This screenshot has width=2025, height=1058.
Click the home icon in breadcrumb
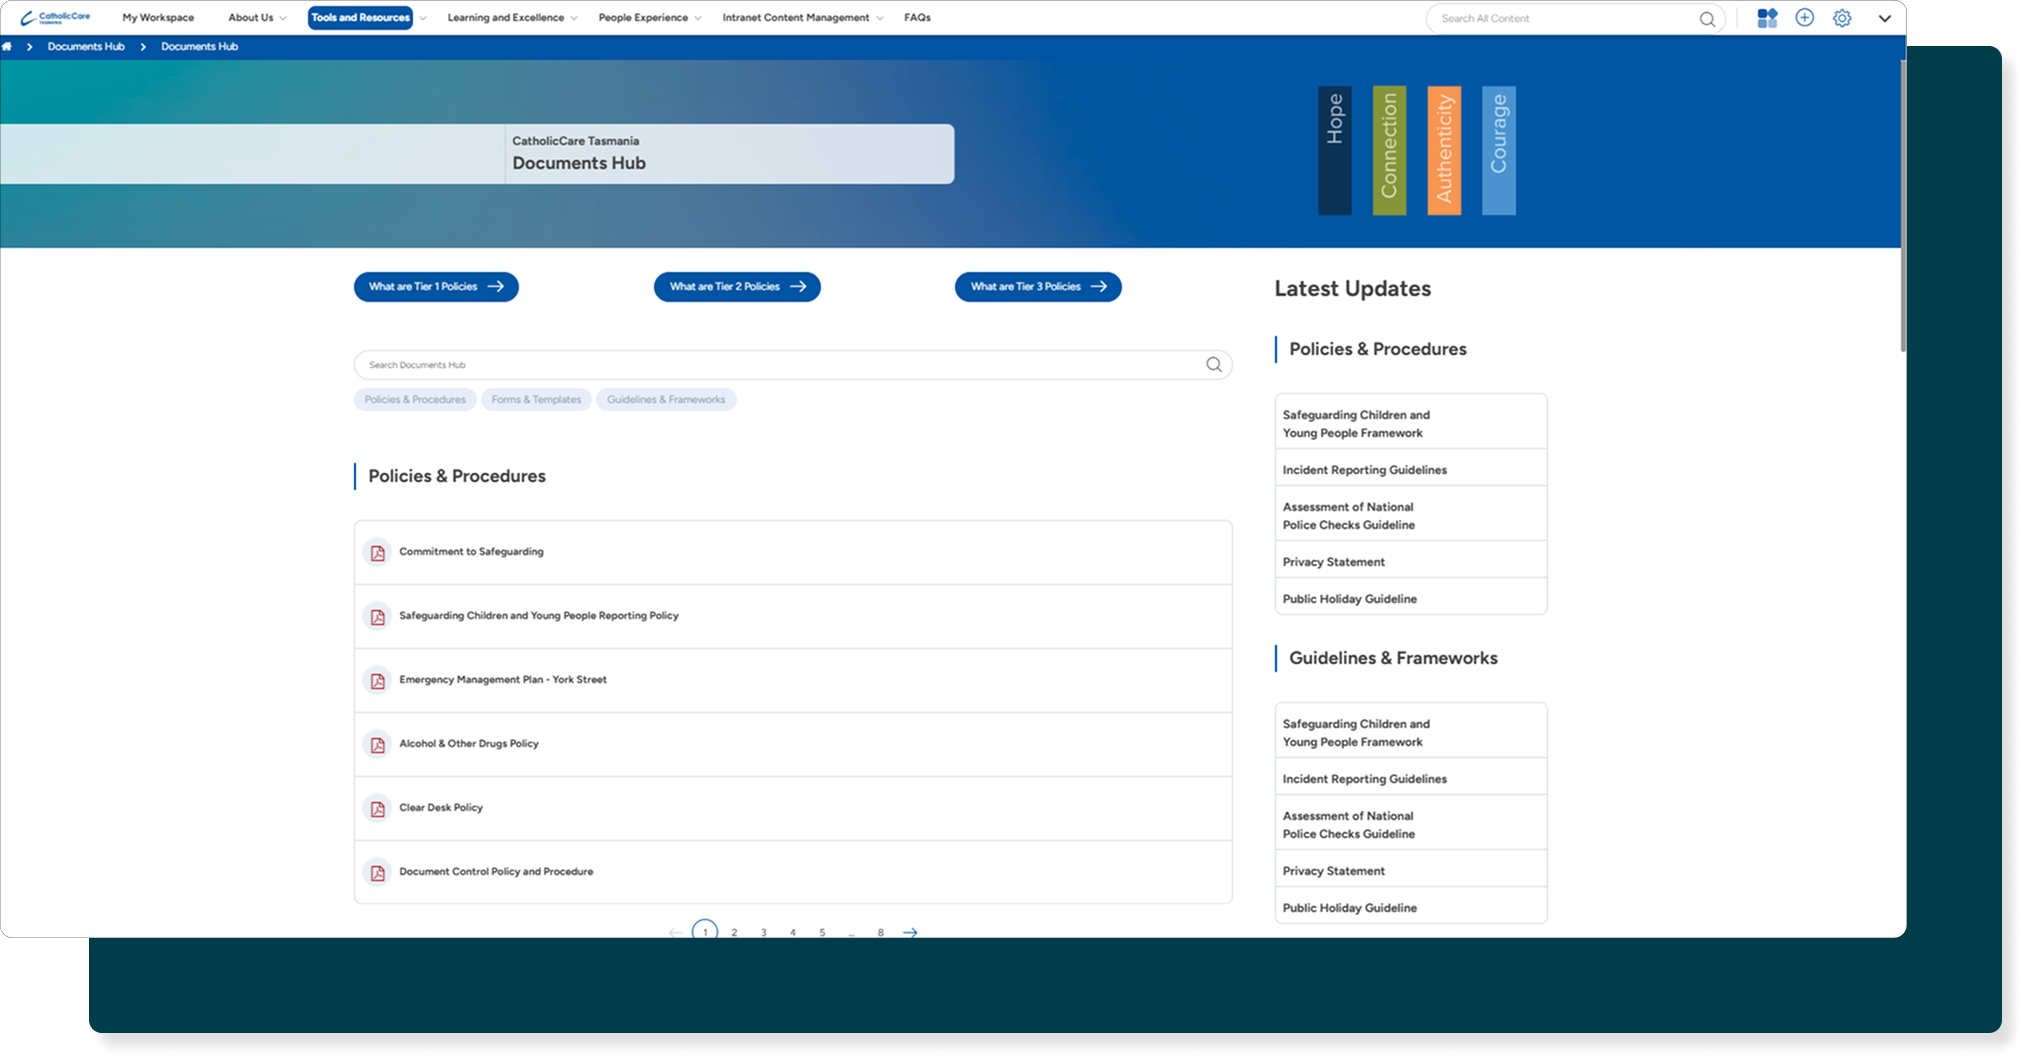click(7, 47)
